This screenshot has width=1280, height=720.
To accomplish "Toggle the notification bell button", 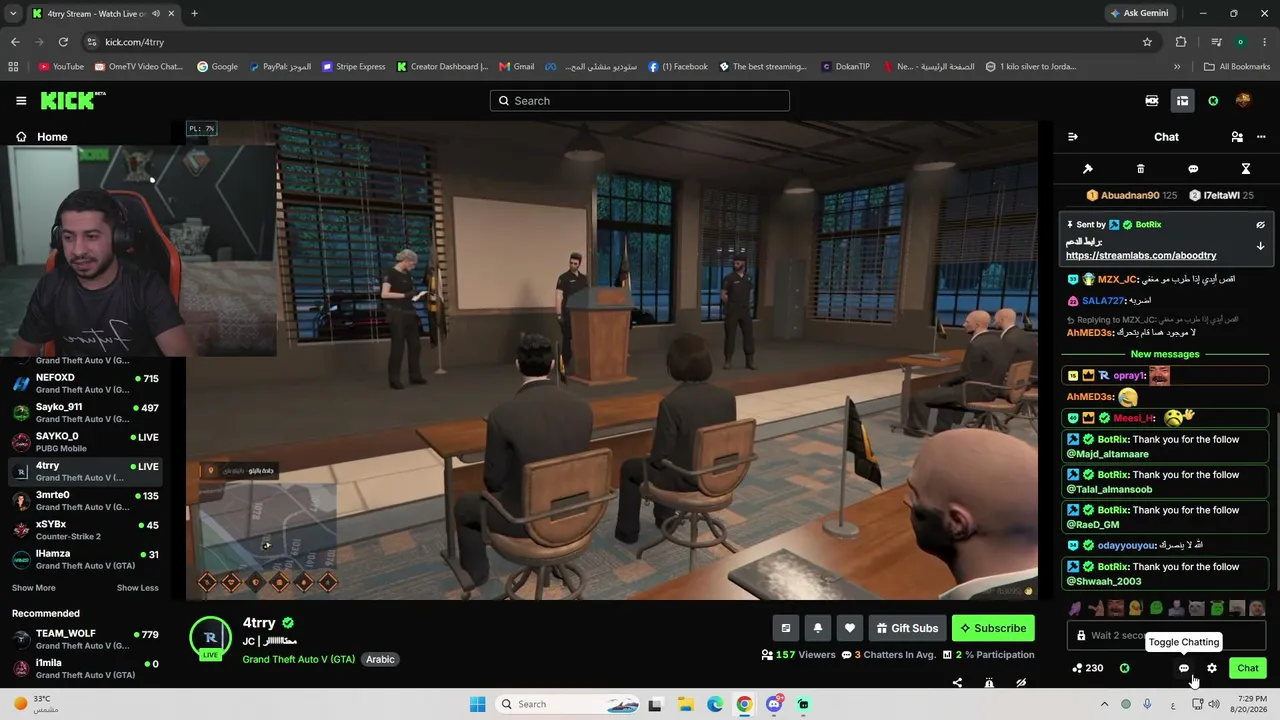I will (818, 628).
